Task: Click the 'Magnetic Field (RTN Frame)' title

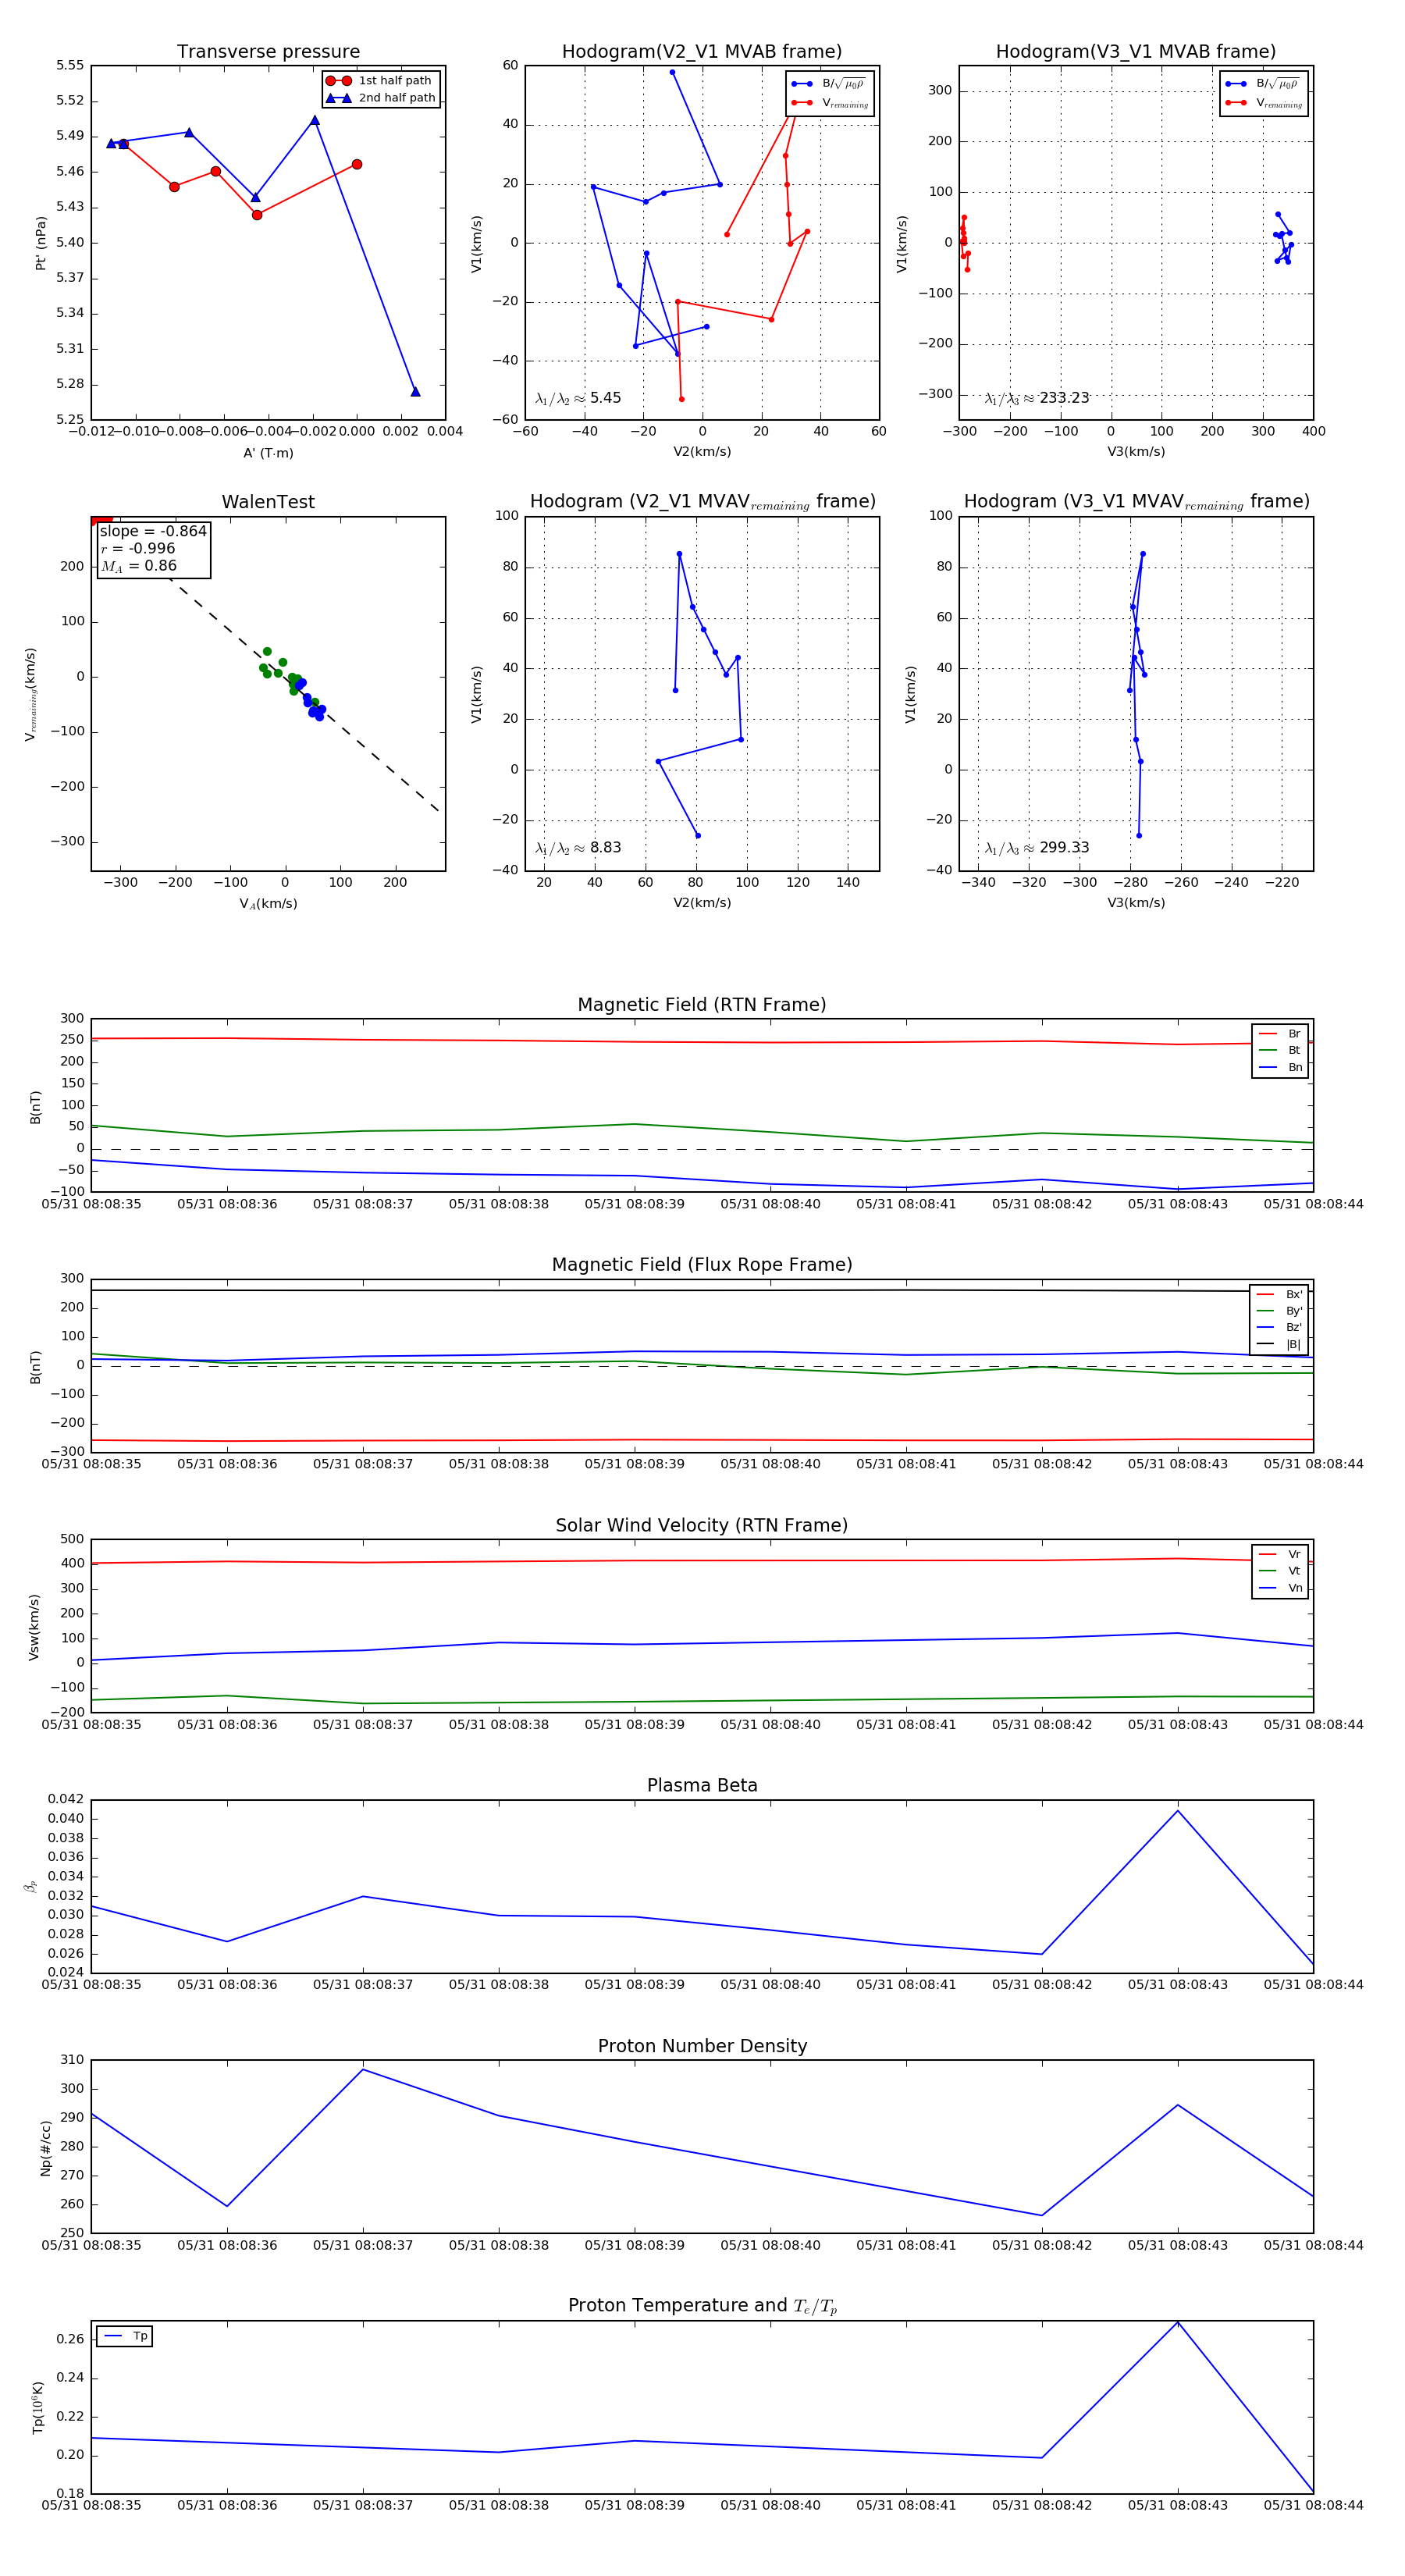Action: tap(702, 1005)
